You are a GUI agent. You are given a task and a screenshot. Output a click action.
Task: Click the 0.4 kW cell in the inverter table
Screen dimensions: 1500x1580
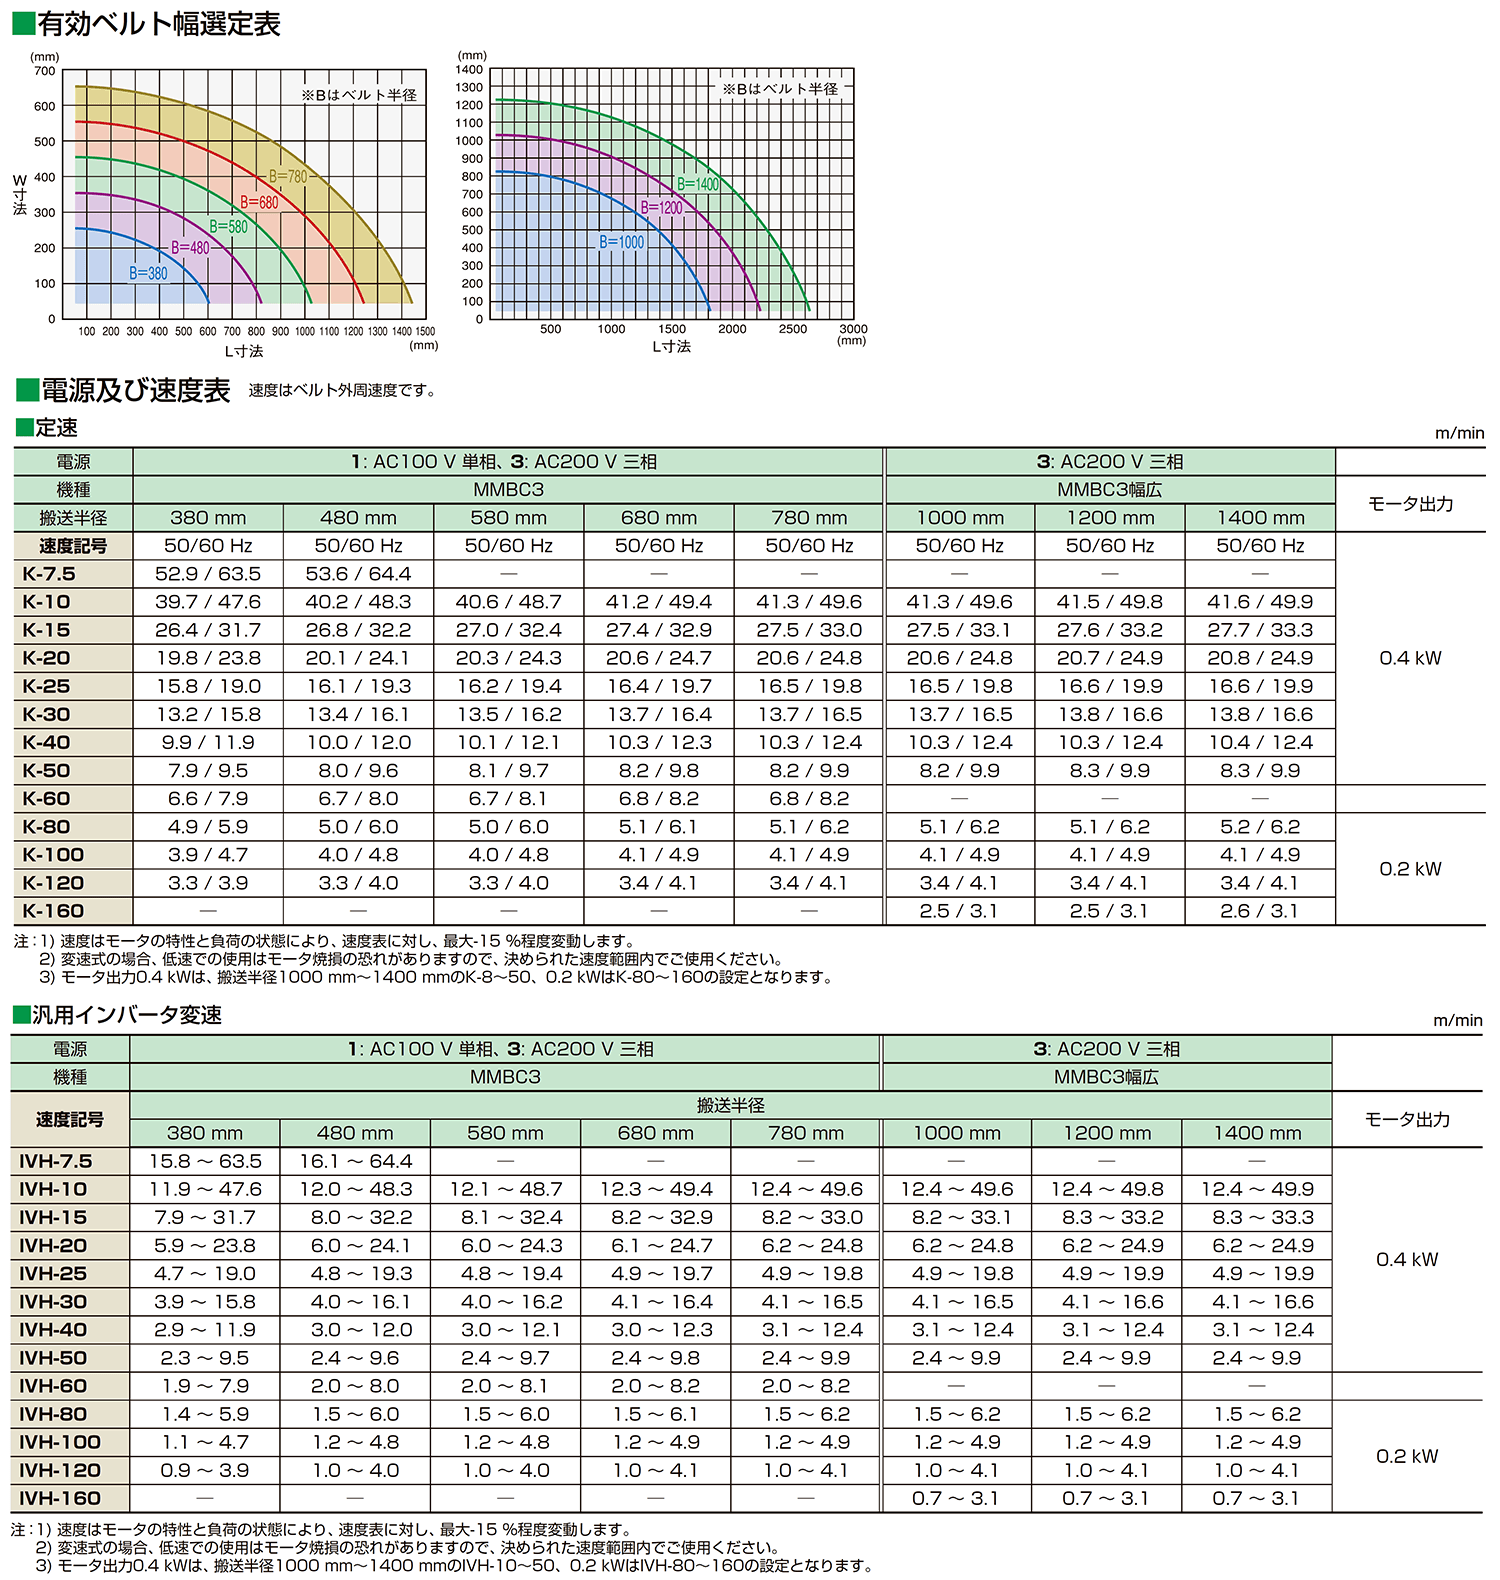pyautogui.click(x=1407, y=1259)
